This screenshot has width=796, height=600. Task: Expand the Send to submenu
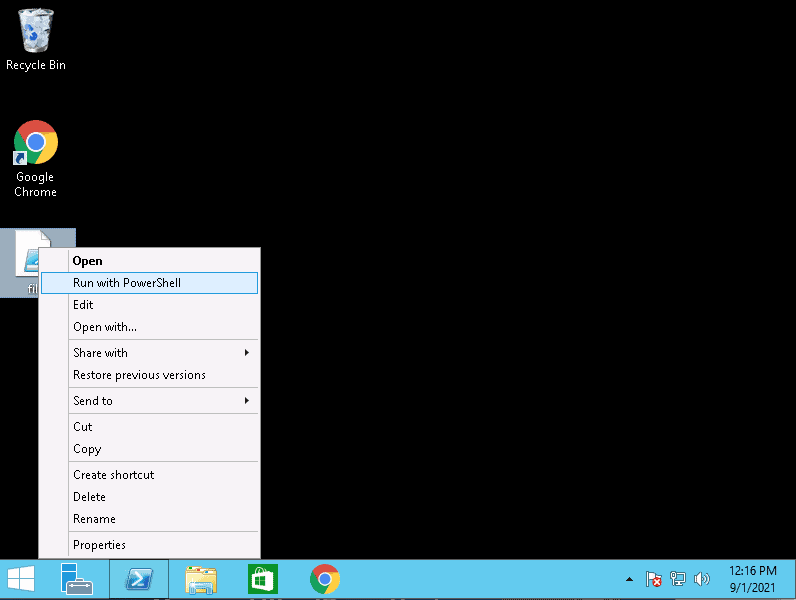click(149, 401)
